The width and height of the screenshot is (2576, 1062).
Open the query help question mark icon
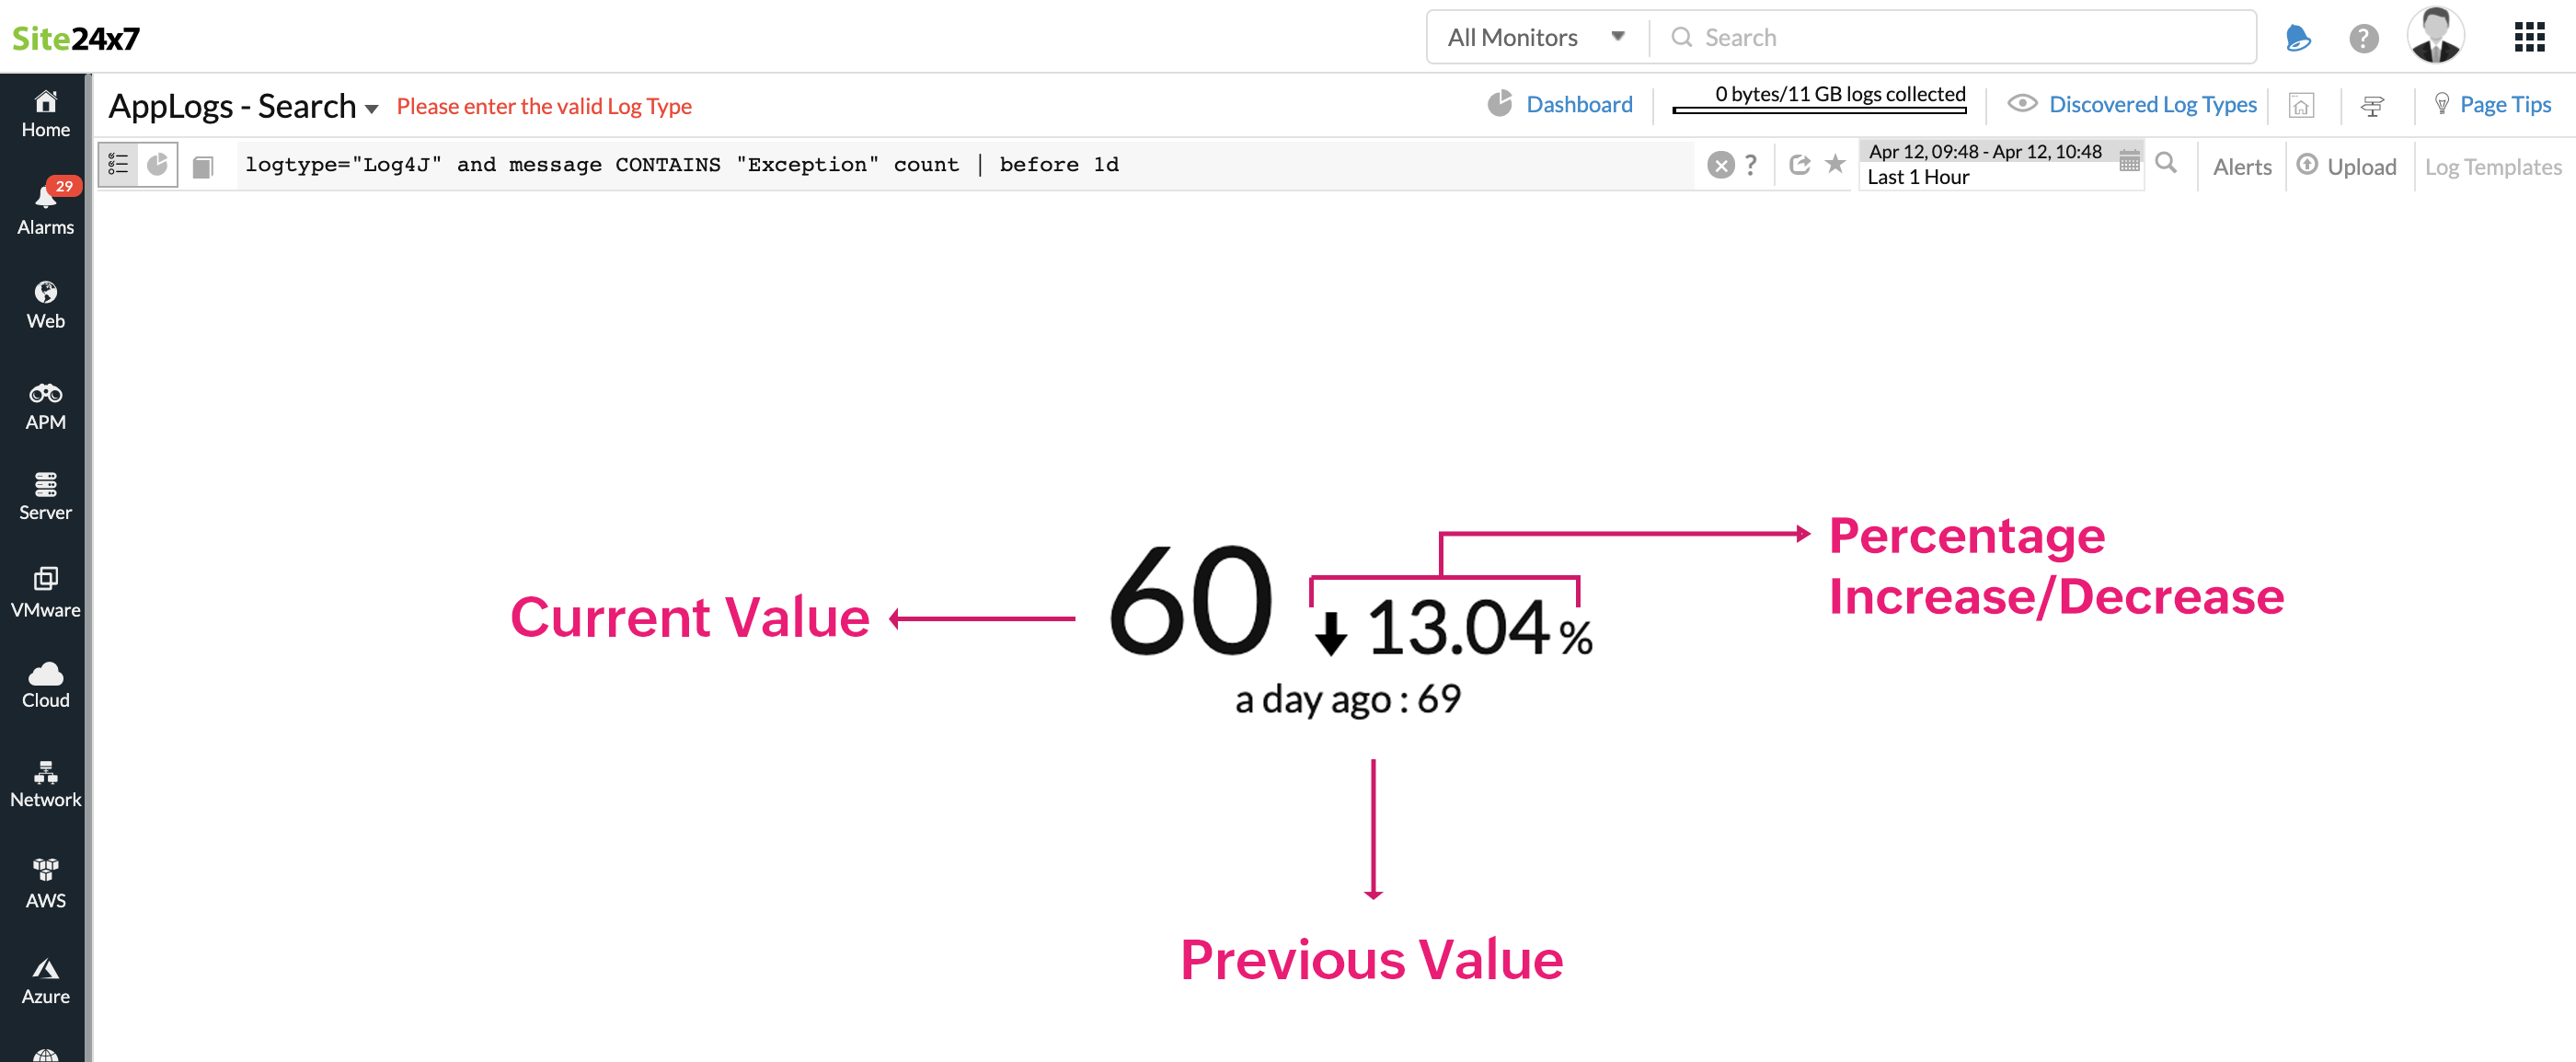click(1750, 165)
